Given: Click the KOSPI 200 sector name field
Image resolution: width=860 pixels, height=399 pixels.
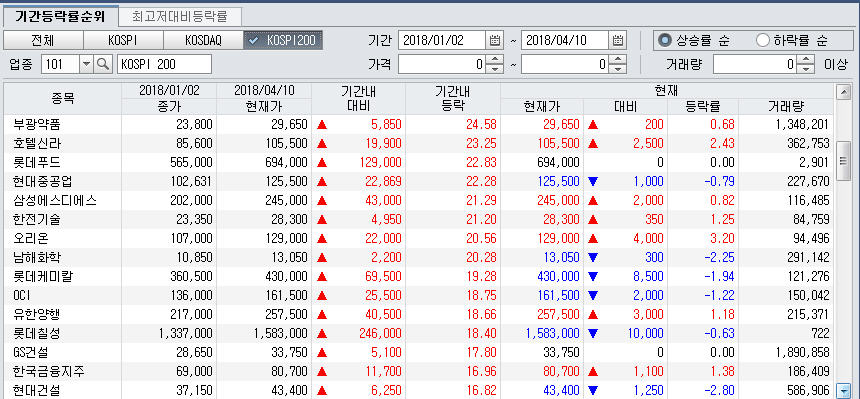Looking at the screenshot, I should 165,64.
